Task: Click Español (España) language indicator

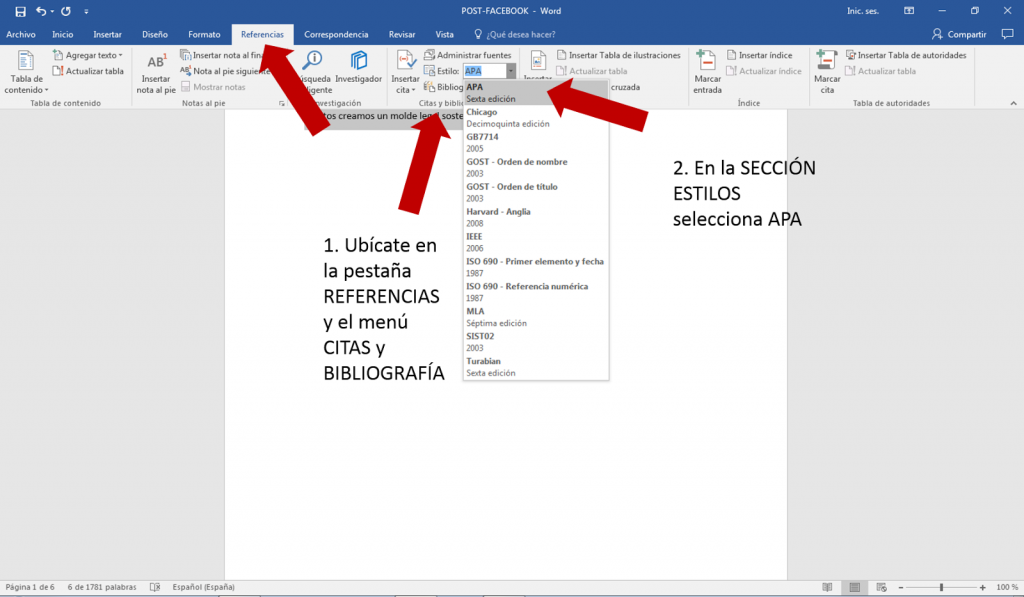Action: point(203,587)
